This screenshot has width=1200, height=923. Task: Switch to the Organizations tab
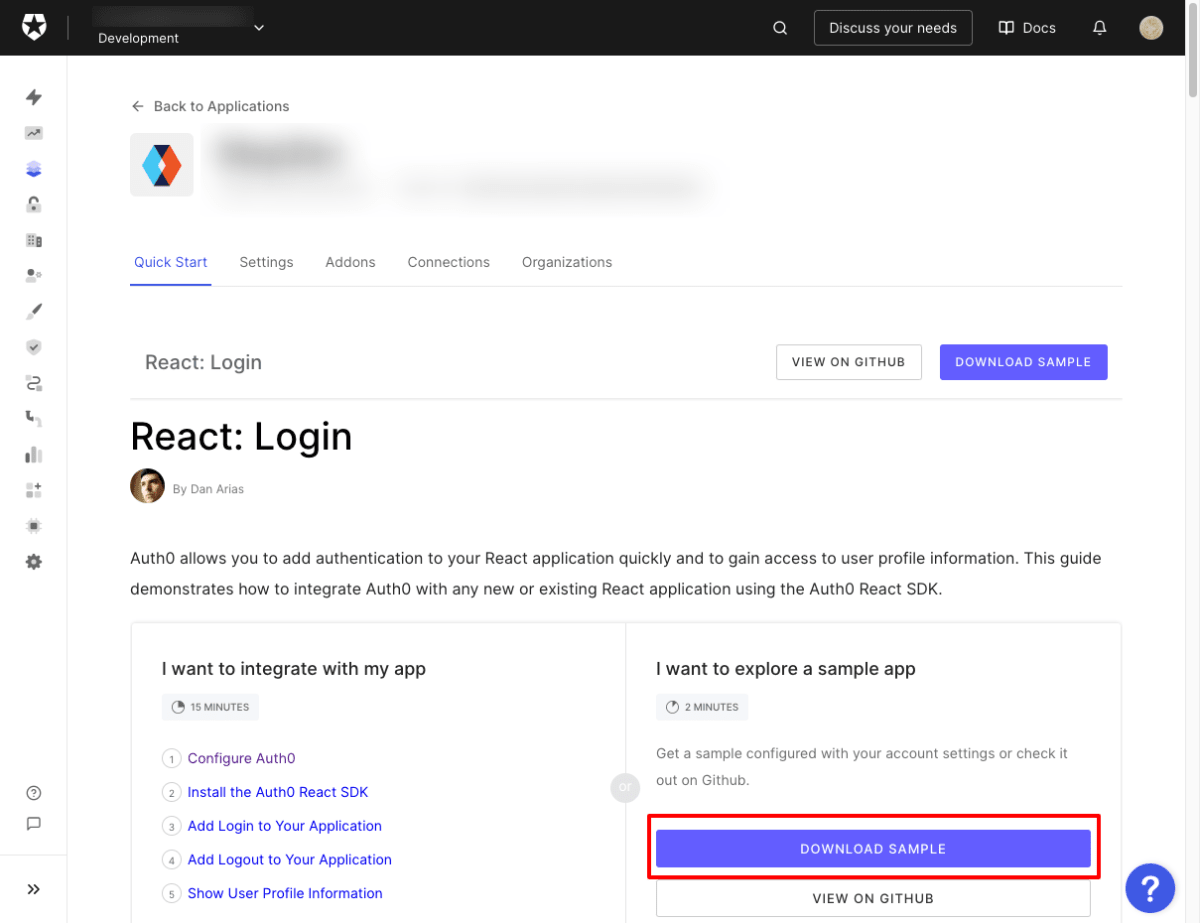click(x=567, y=262)
